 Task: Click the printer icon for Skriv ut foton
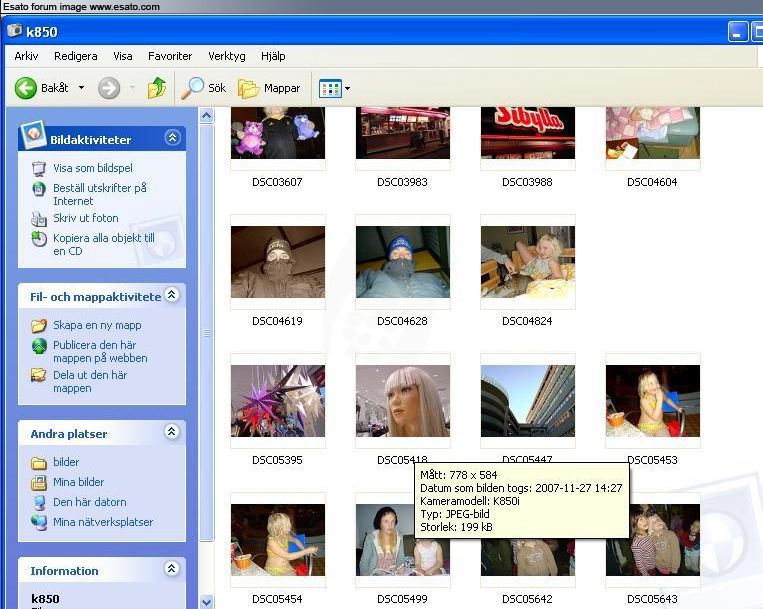(39, 219)
